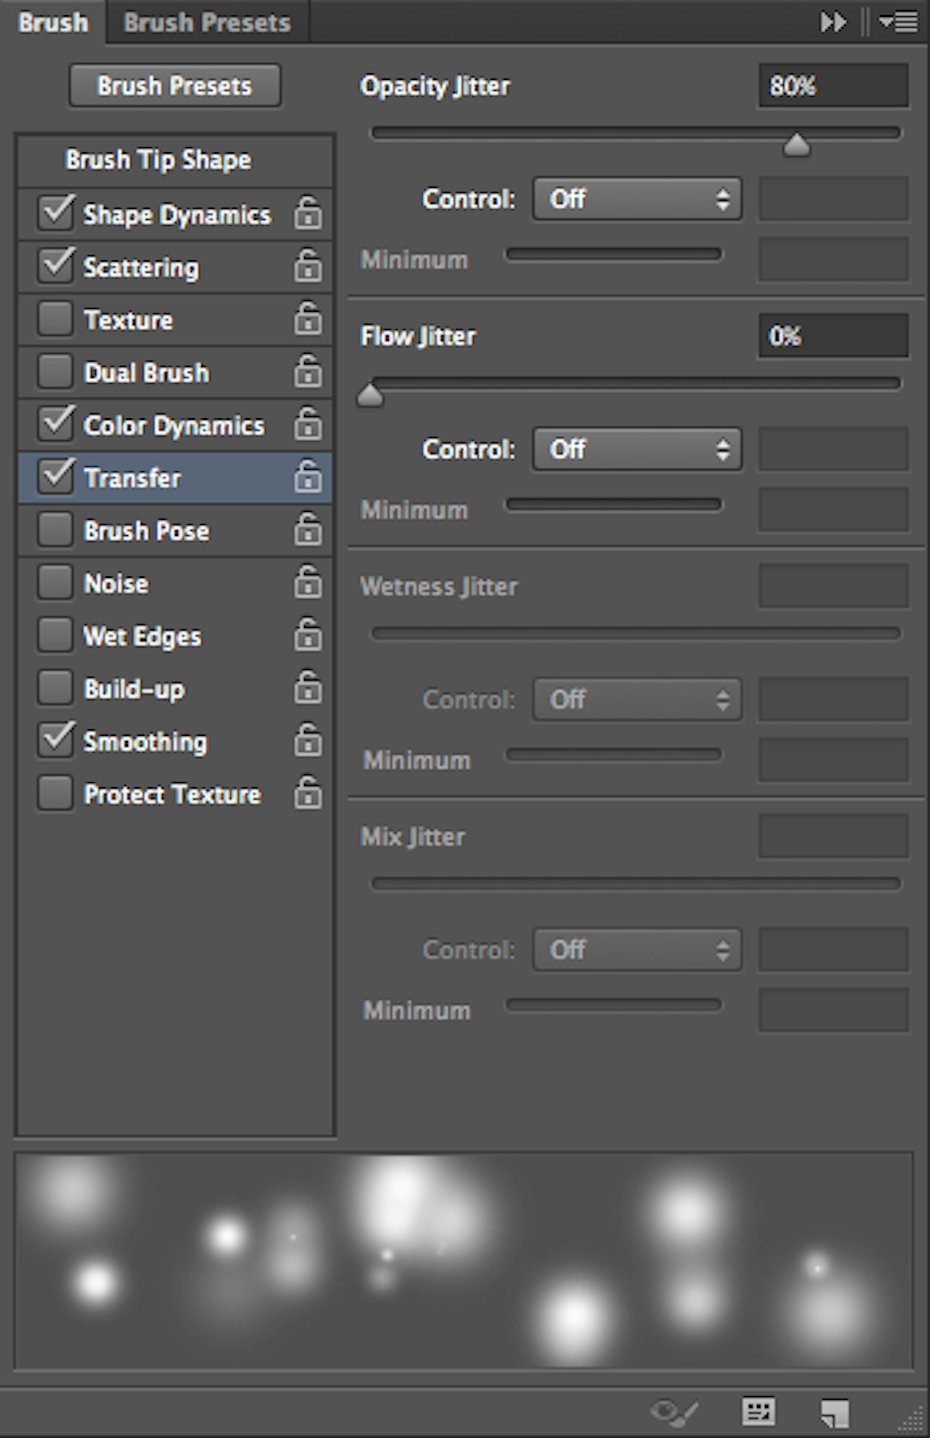Enable the Wet Edges checkbox
This screenshot has width=930, height=1438.
[x=55, y=635]
